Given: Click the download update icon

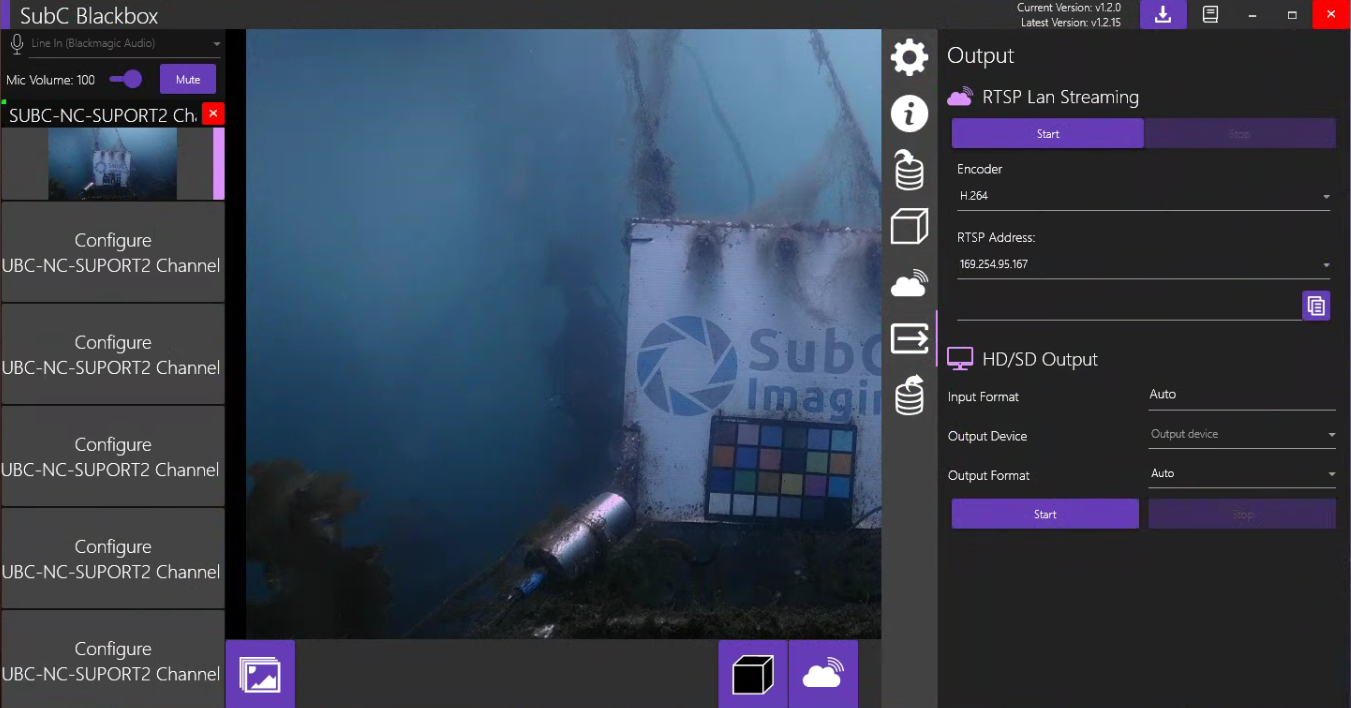Looking at the screenshot, I should coord(1163,15).
